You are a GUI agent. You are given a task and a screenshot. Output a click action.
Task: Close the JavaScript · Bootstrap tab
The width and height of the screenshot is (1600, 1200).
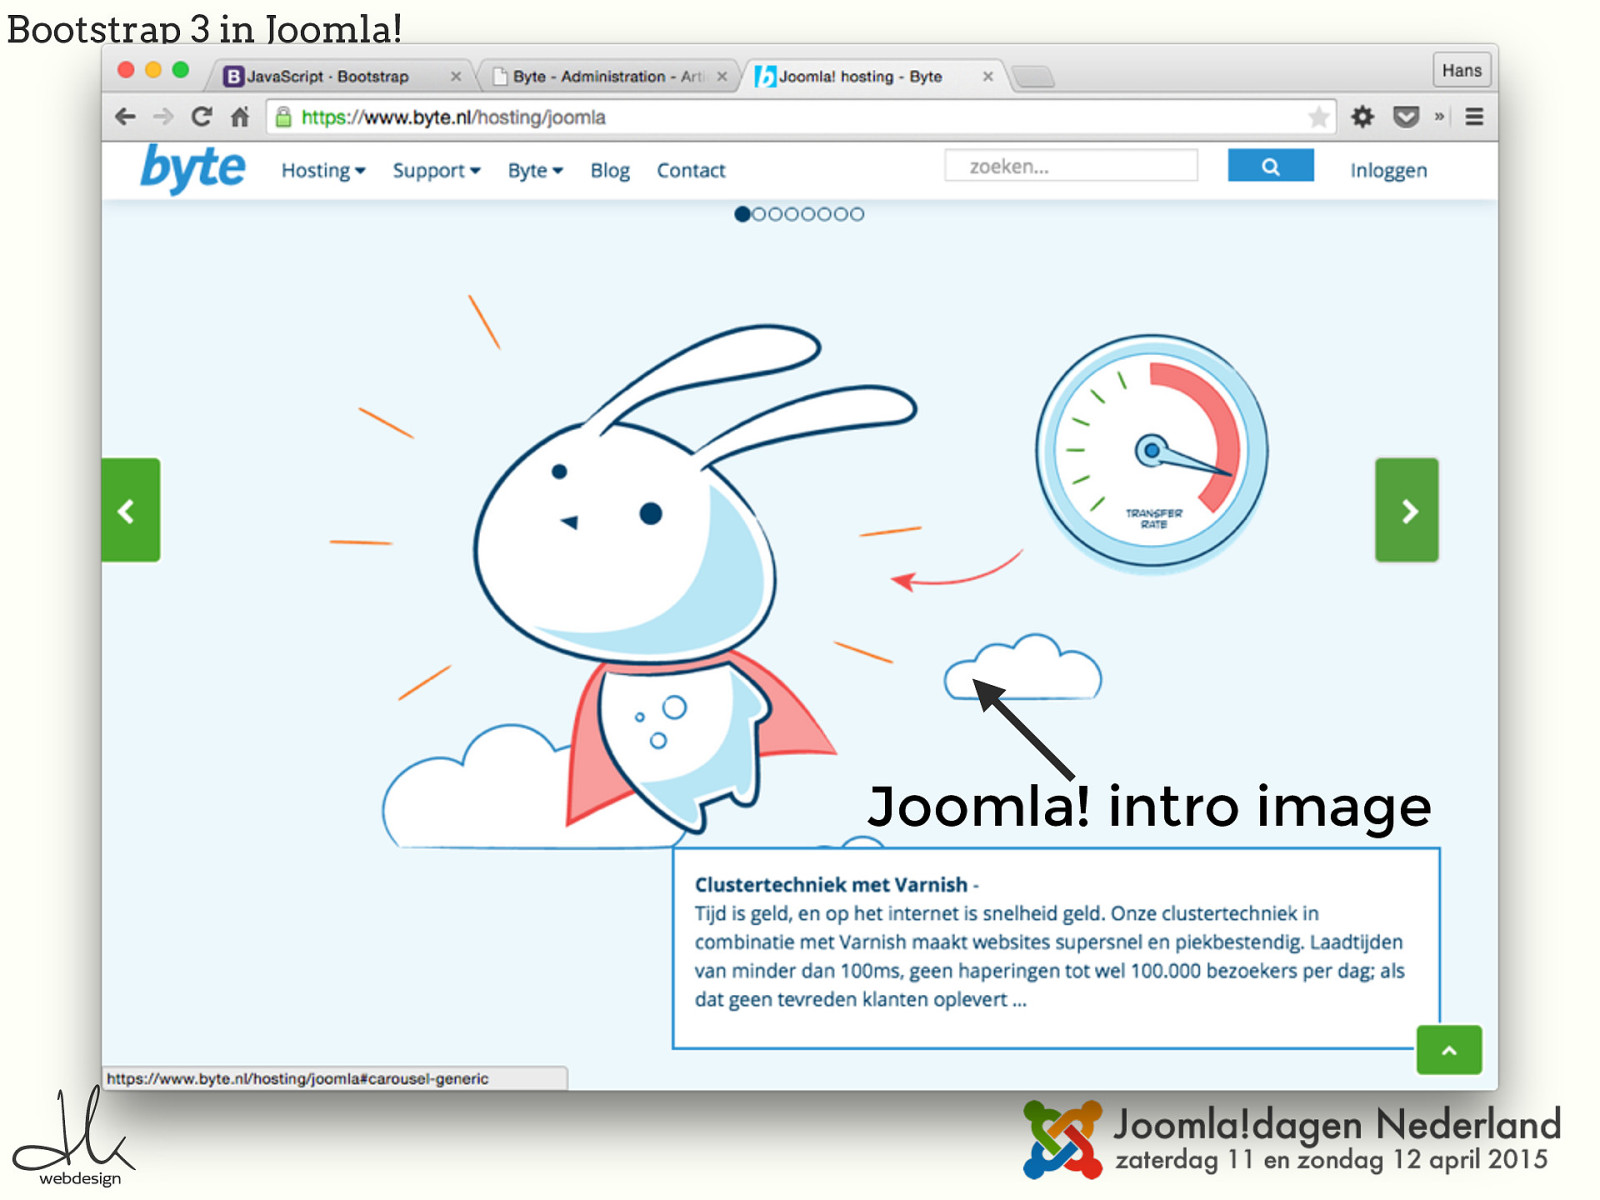tap(456, 76)
